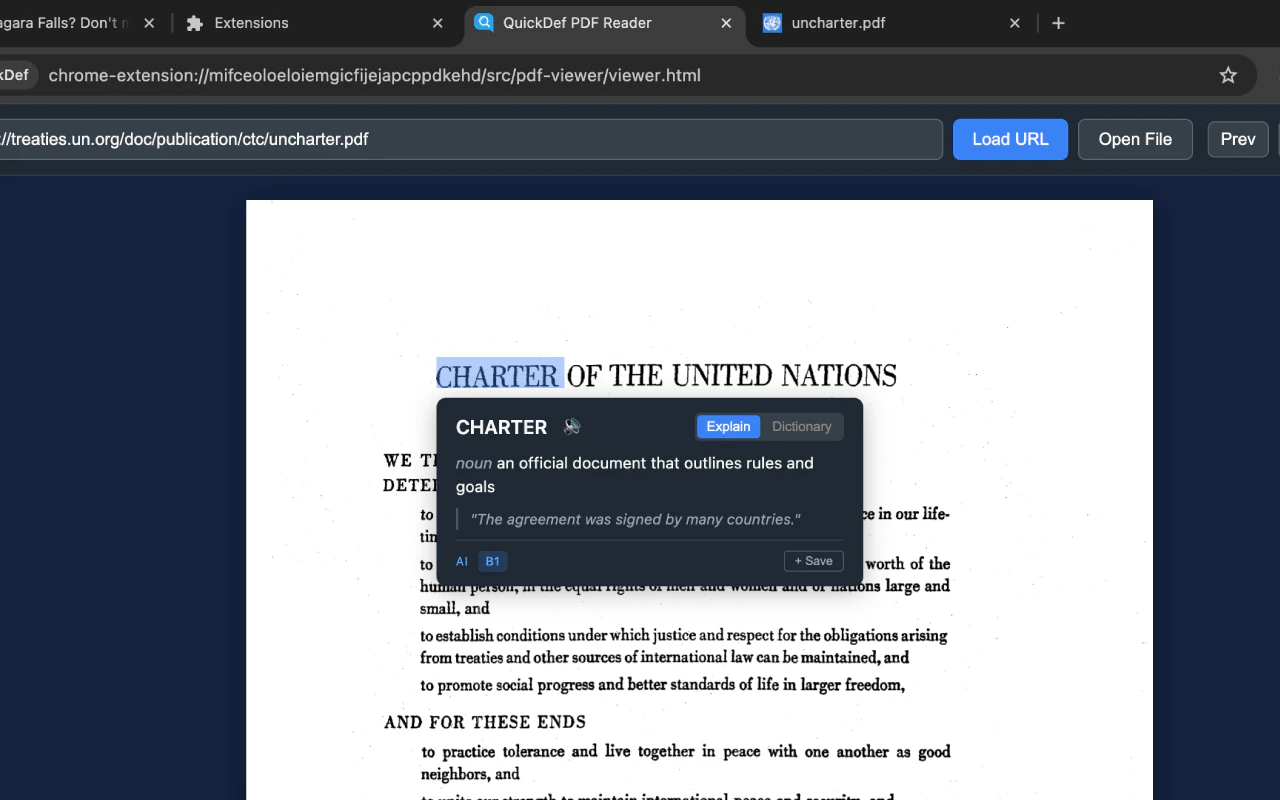
Task: Click the line 'to establish conditions under which justice'
Action: coord(684,635)
